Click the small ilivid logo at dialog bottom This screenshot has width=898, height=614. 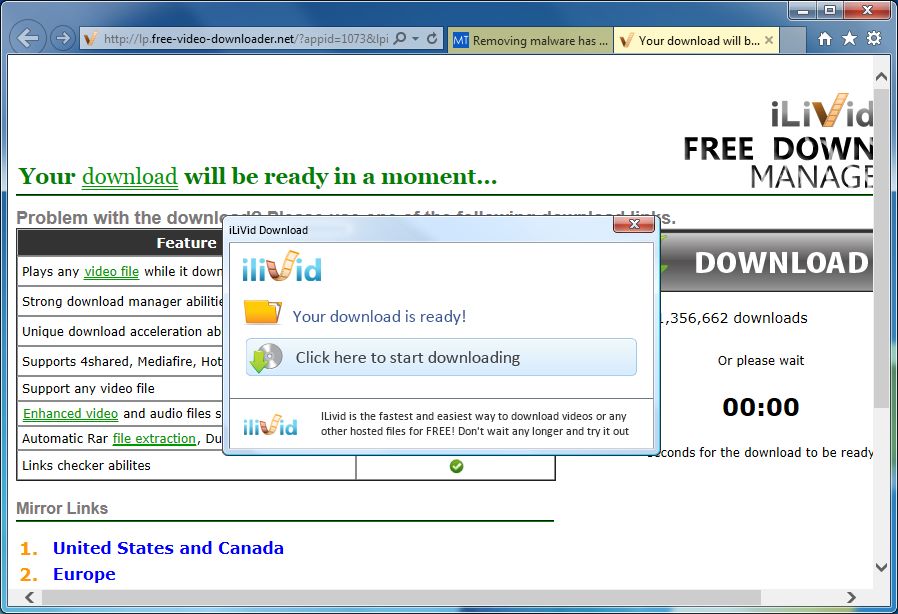click(270, 424)
